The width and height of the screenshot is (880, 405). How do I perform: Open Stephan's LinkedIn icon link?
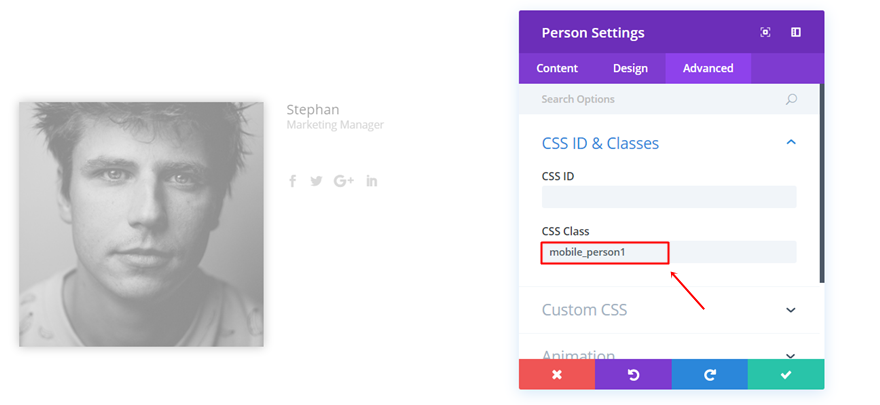click(x=372, y=181)
